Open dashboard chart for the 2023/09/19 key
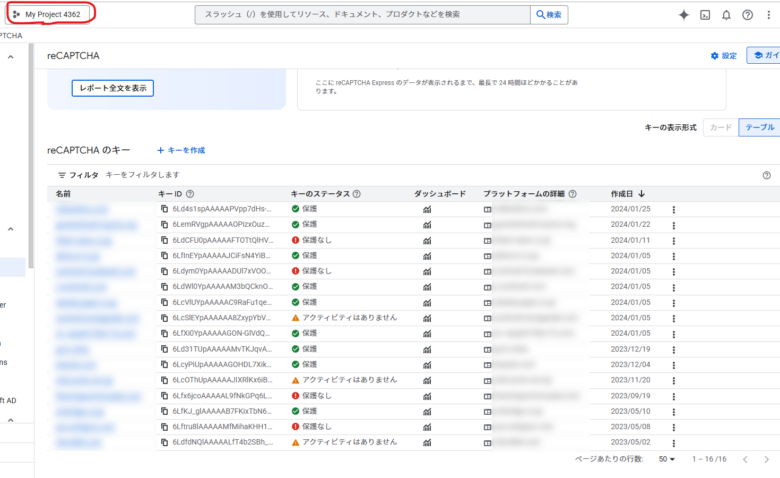 click(427, 396)
